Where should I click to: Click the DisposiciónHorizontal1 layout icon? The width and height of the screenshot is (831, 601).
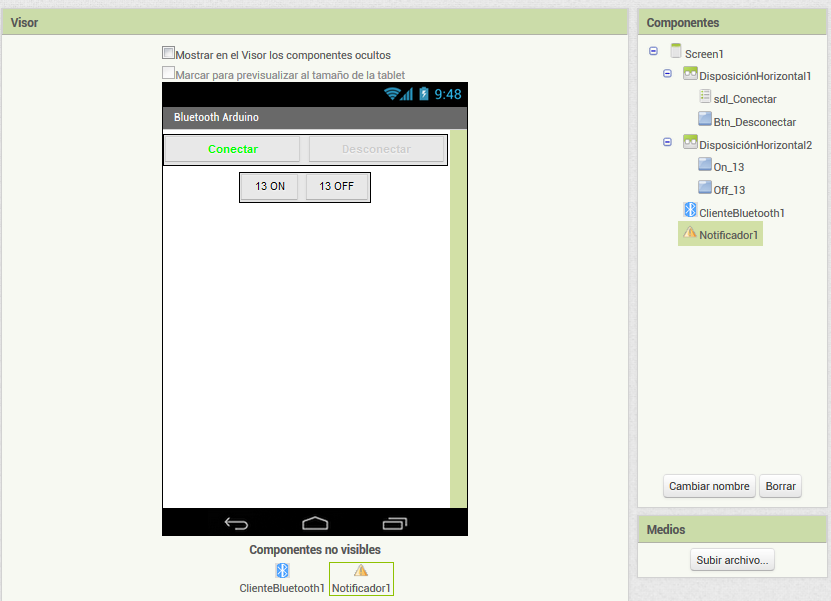point(690,74)
